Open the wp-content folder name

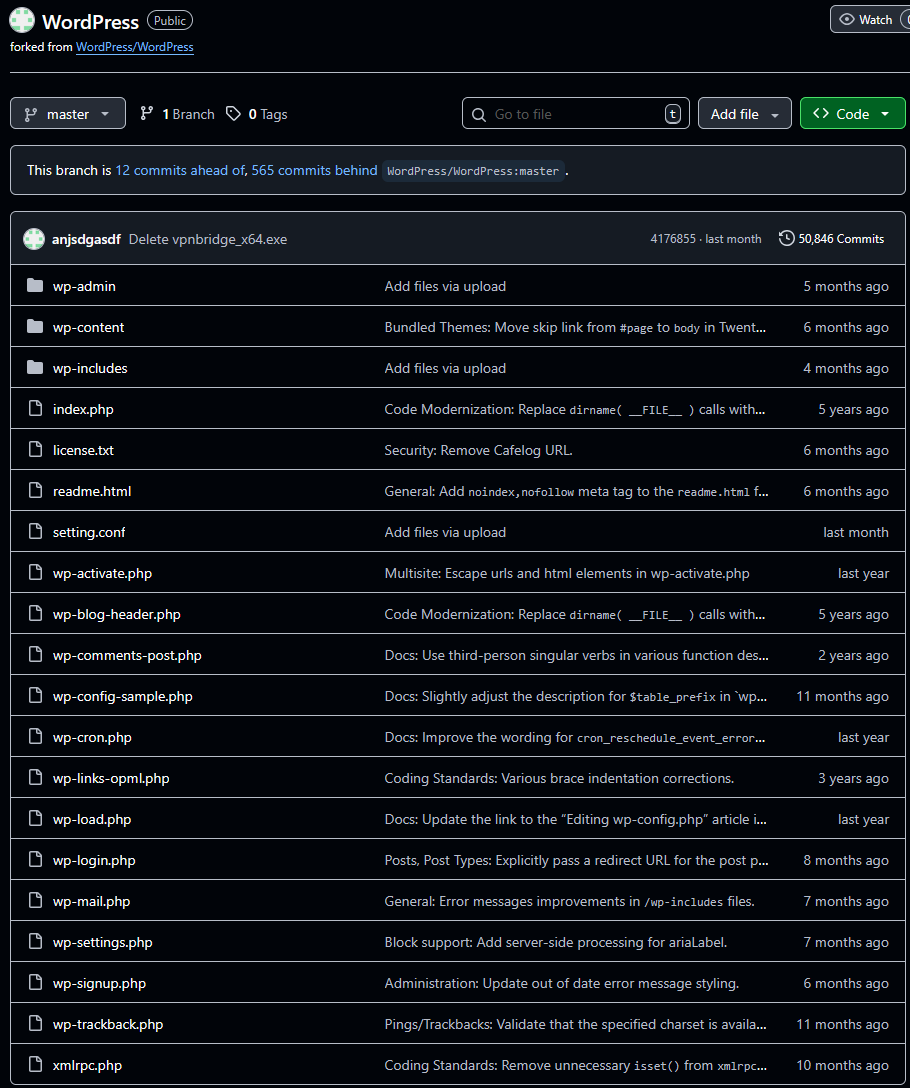pos(88,327)
